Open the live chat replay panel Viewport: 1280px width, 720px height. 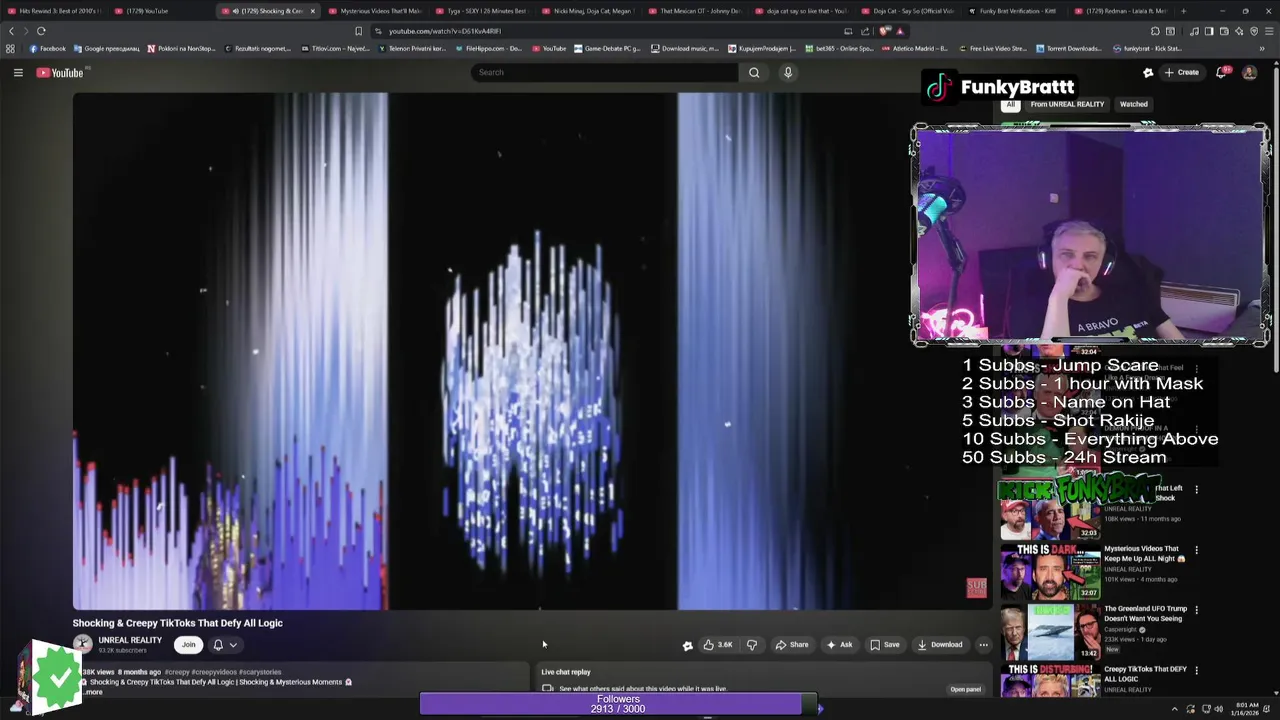[965, 689]
